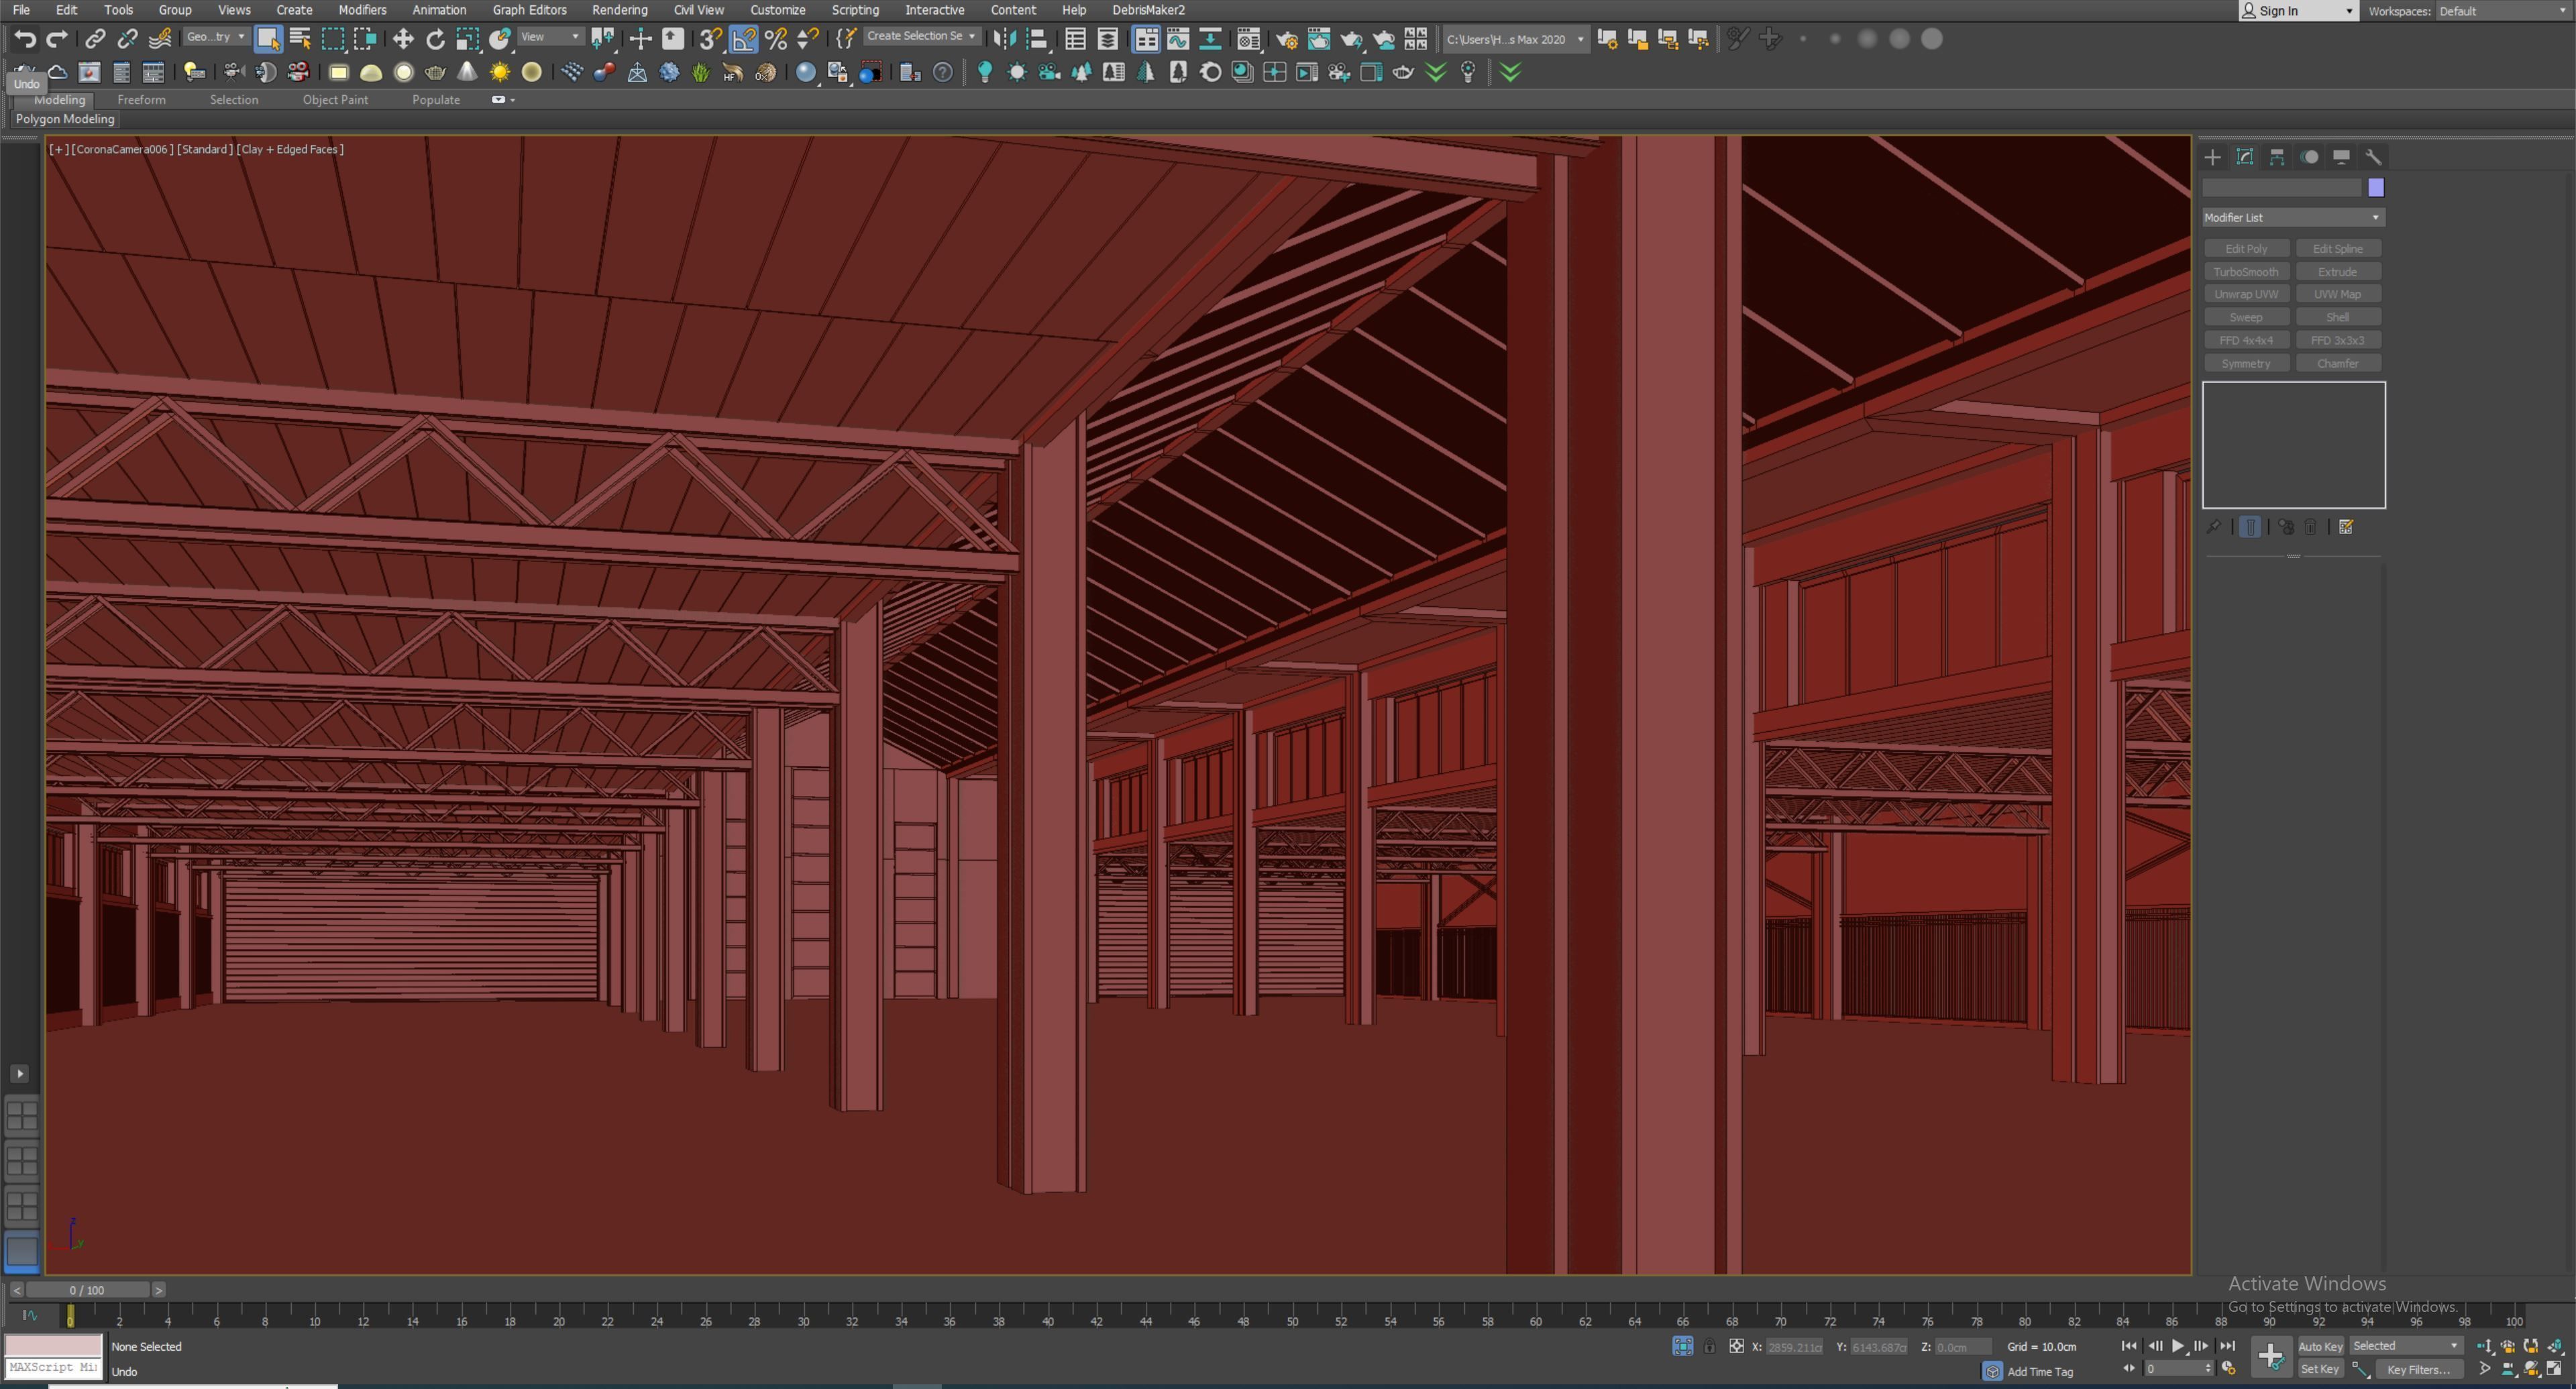The height and width of the screenshot is (1389, 2576).
Task: Toggle 3D Snaps on
Action: pos(710,39)
